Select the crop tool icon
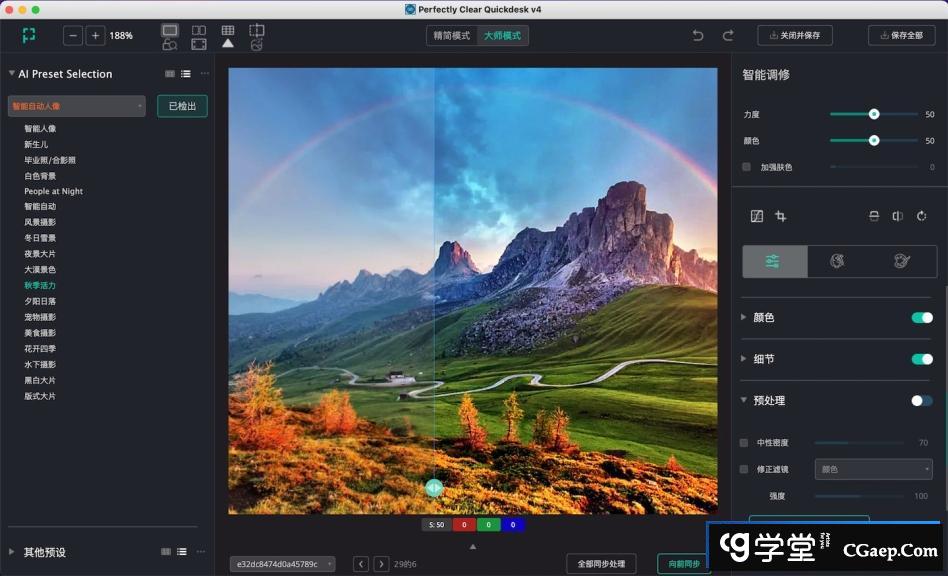The image size is (948, 576). coord(781,216)
